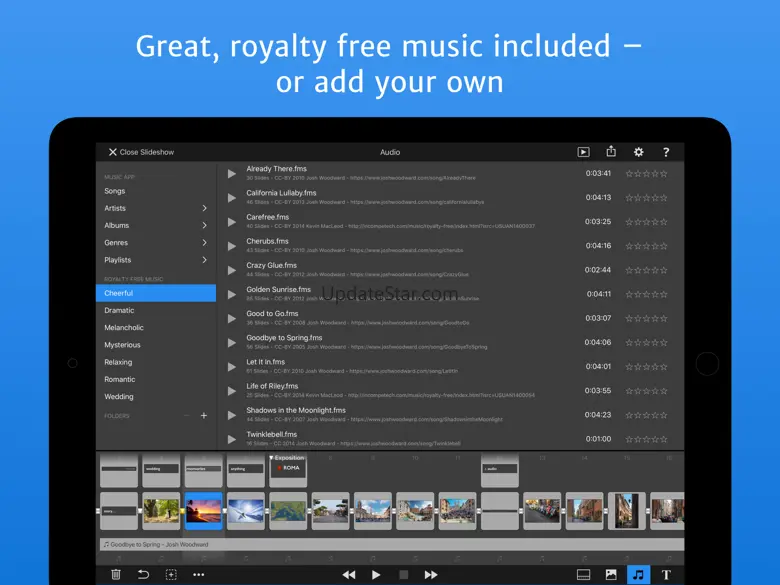
Task: Rate Already There.fms using the stars
Action: tap(646, 173)
